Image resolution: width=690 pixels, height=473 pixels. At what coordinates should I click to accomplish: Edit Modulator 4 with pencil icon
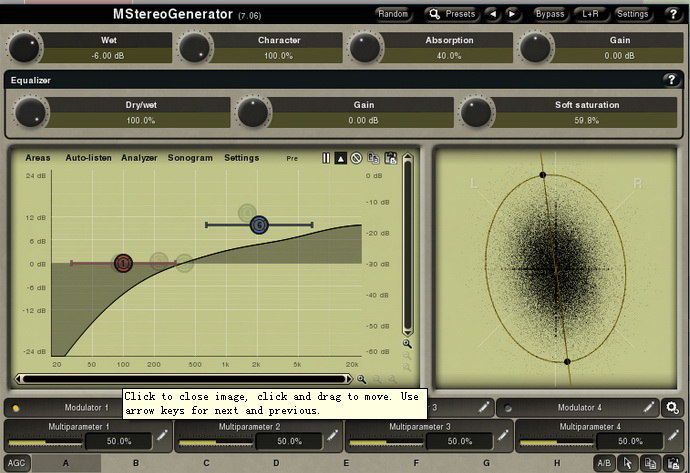pyautogui.click(x=648, y=408)
